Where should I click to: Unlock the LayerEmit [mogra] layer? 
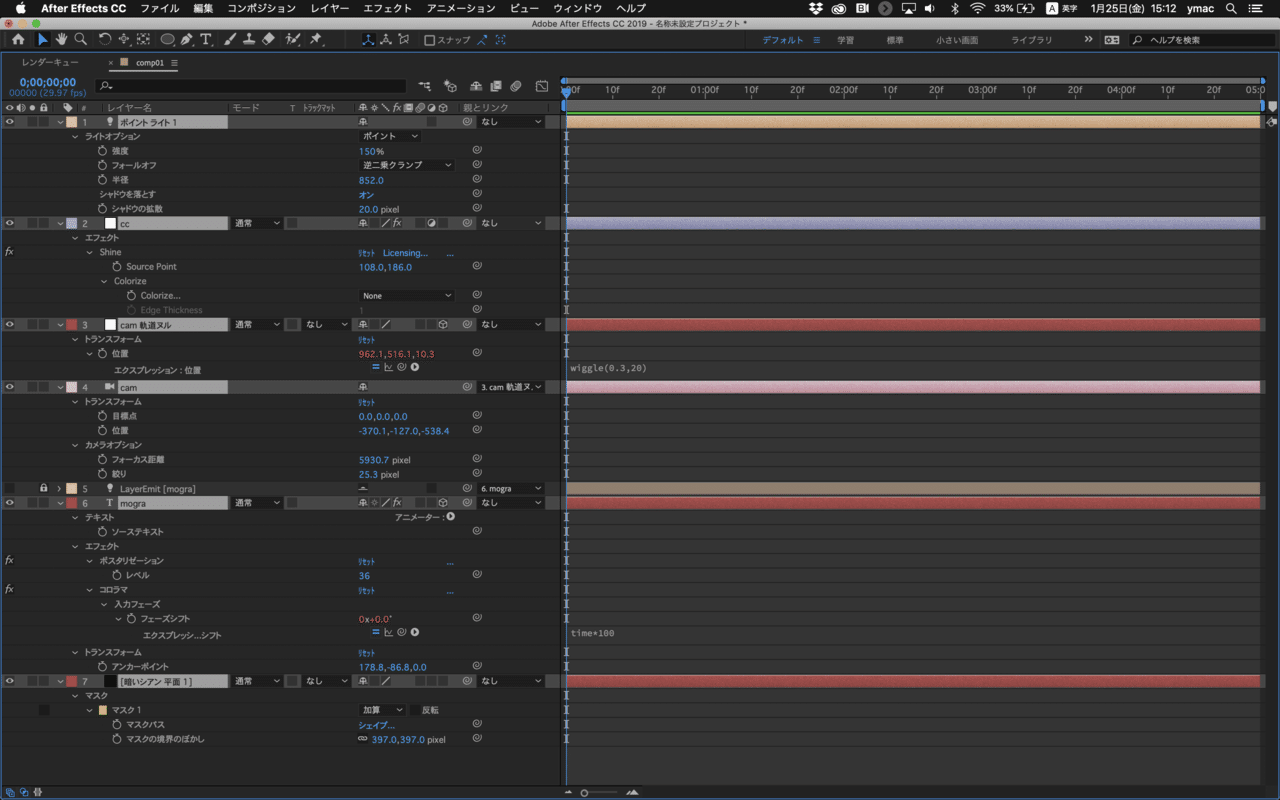pos(43,488)
